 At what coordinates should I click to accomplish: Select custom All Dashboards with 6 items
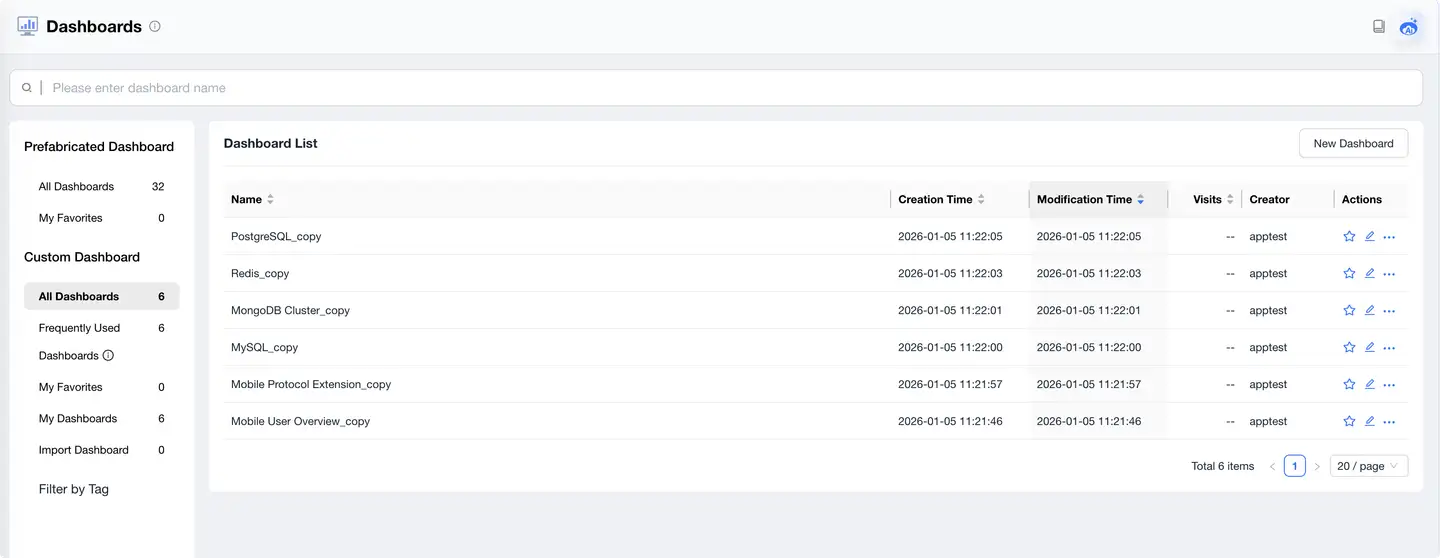coord(102,296)
